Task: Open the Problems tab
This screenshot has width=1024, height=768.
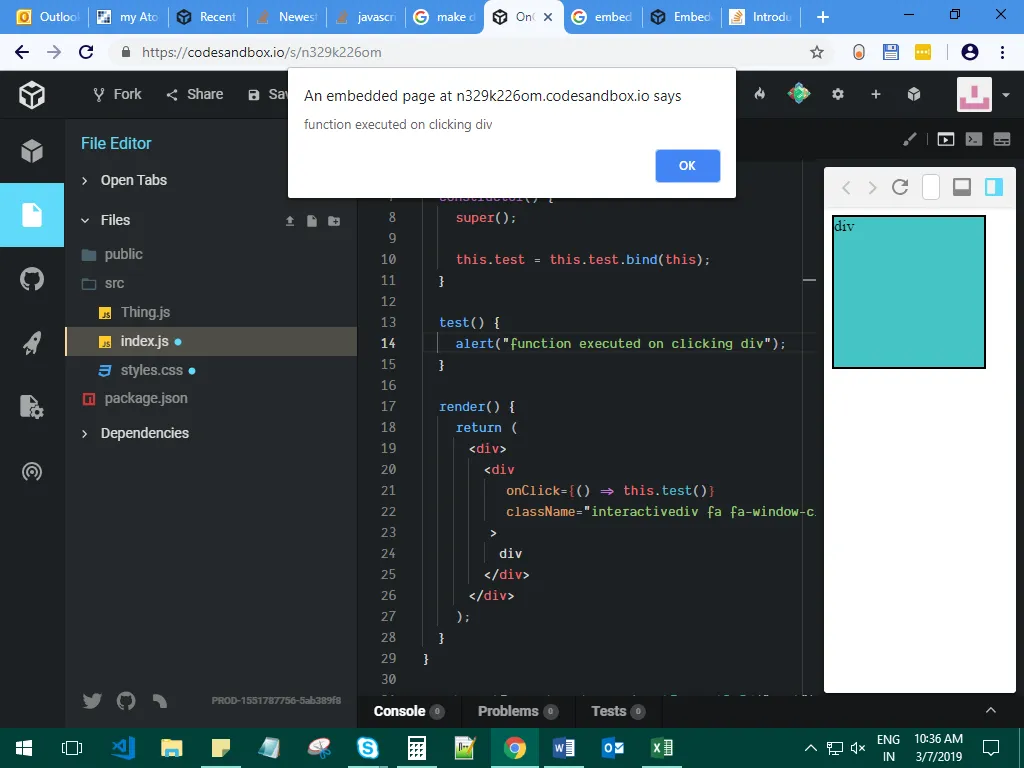Action: point(518,711)
